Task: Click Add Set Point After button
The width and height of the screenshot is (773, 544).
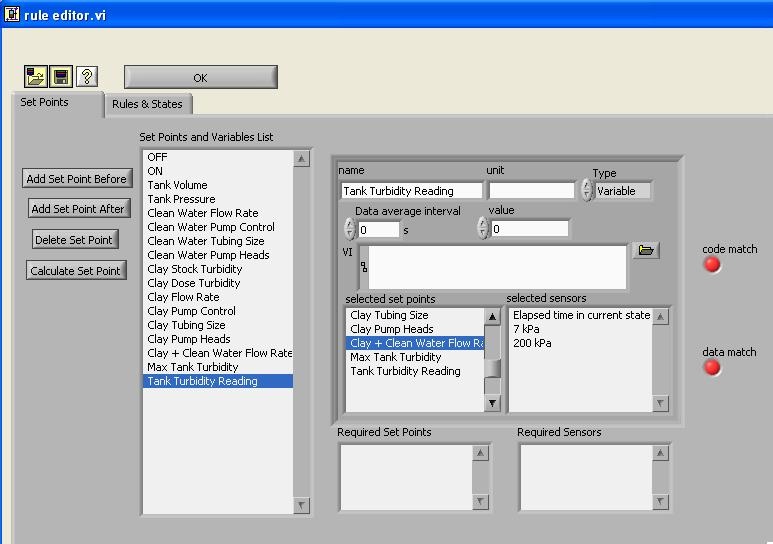Action: click(78, 209)
